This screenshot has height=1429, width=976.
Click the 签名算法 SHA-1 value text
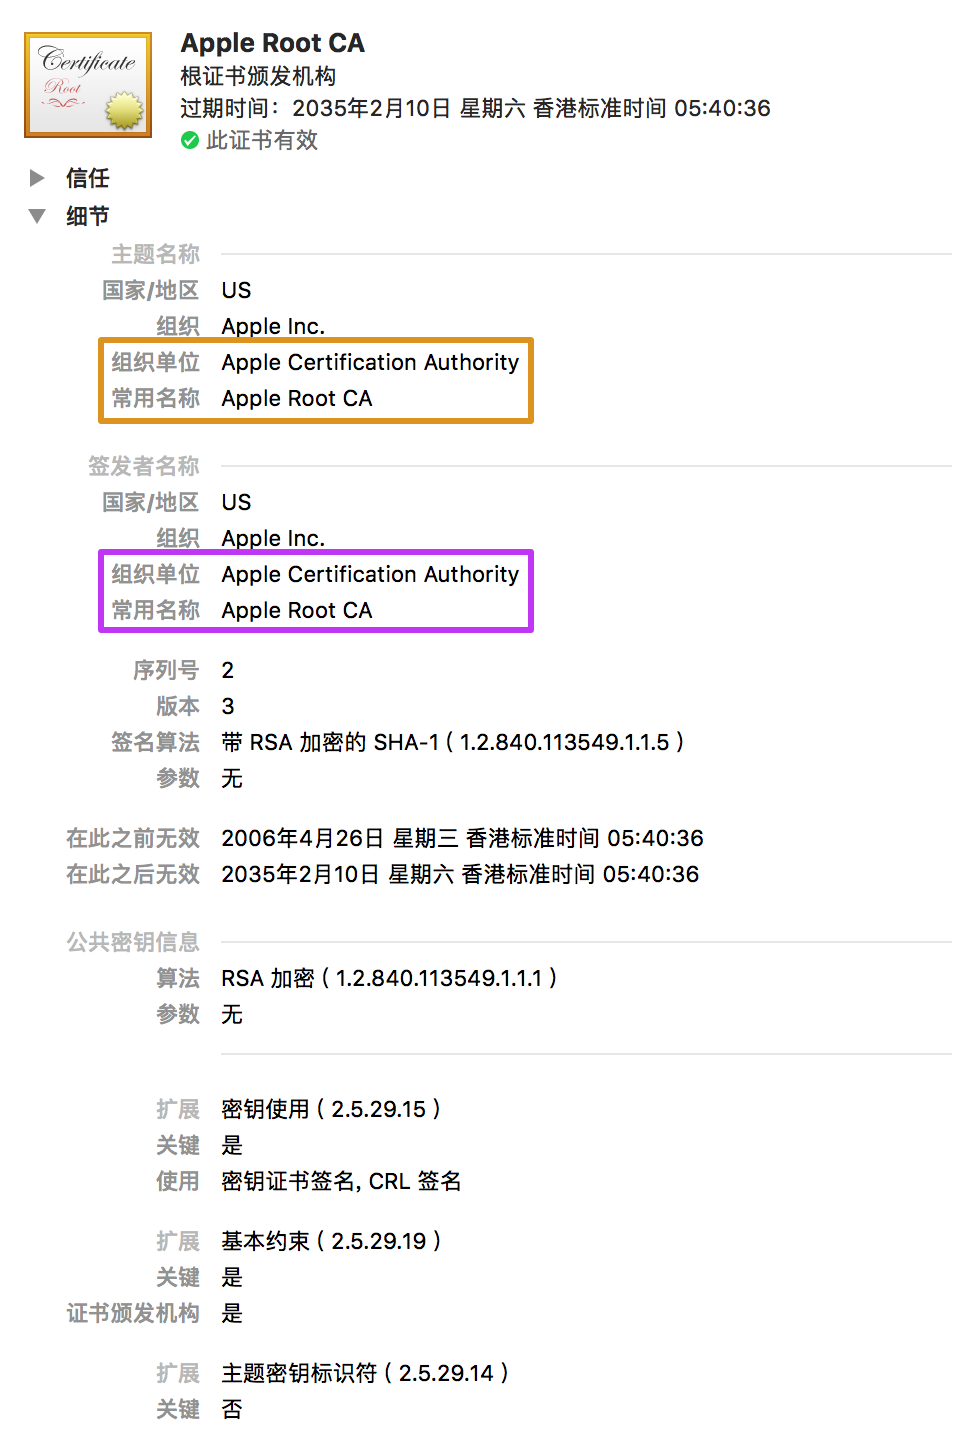(x=452, y=742)
